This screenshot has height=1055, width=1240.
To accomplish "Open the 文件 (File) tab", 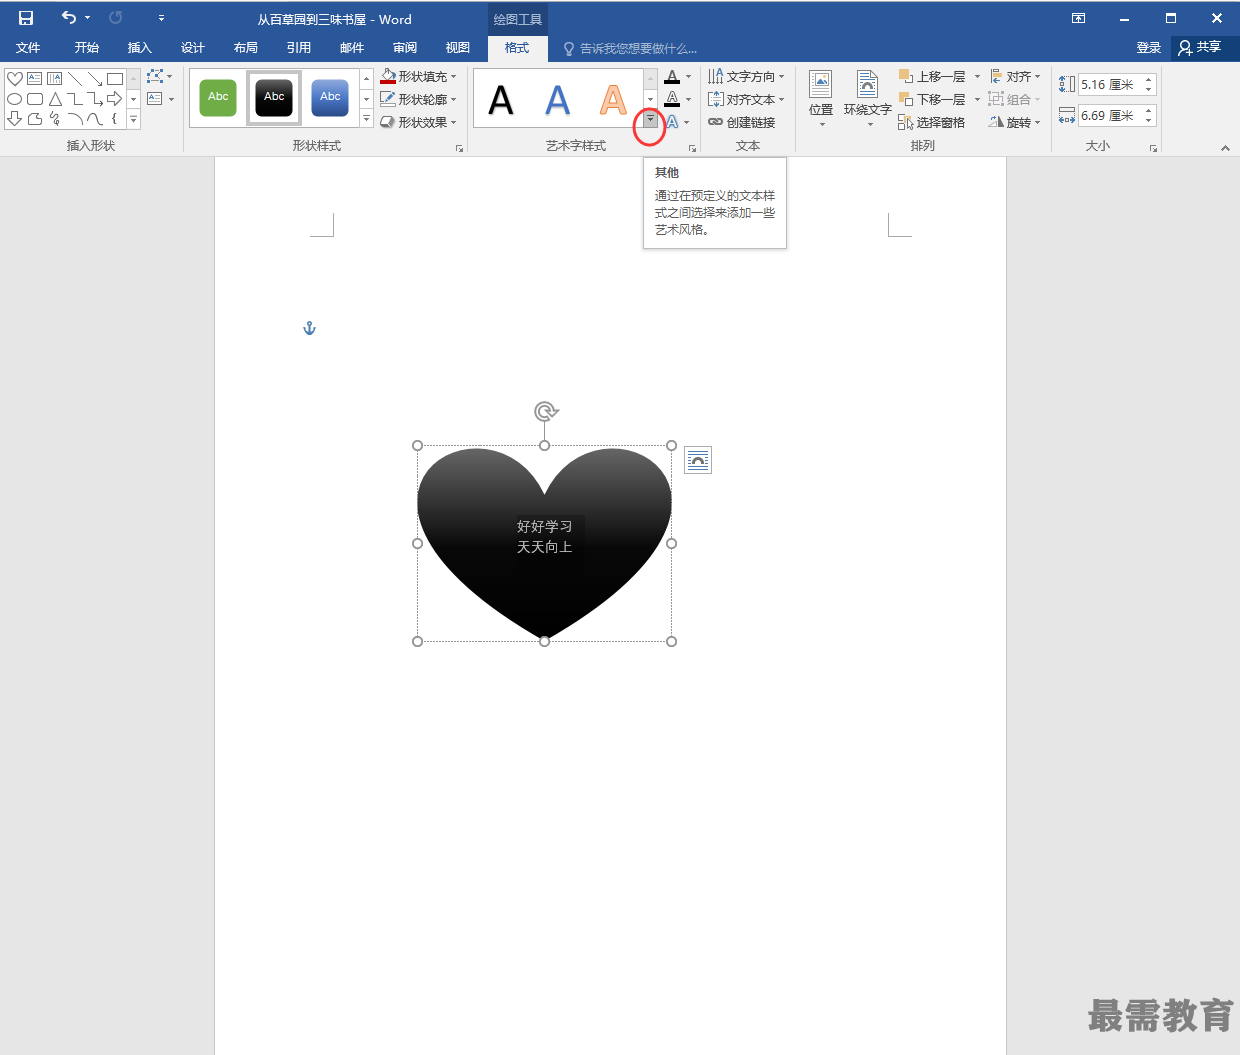I will pos(28,47).
